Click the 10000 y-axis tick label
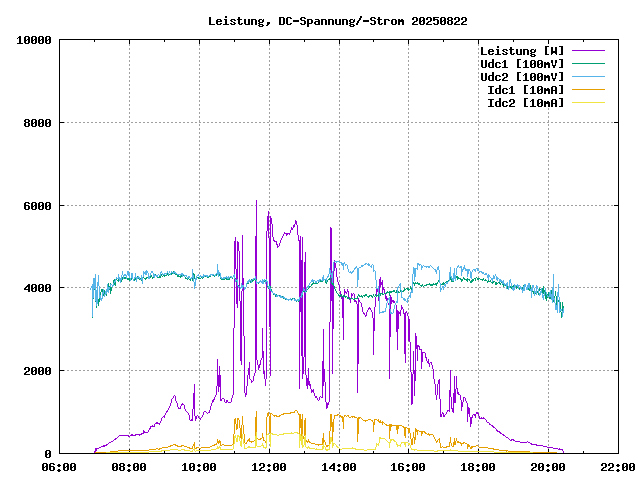This screenshot has height=480, width=640. (x=32, y=40)
